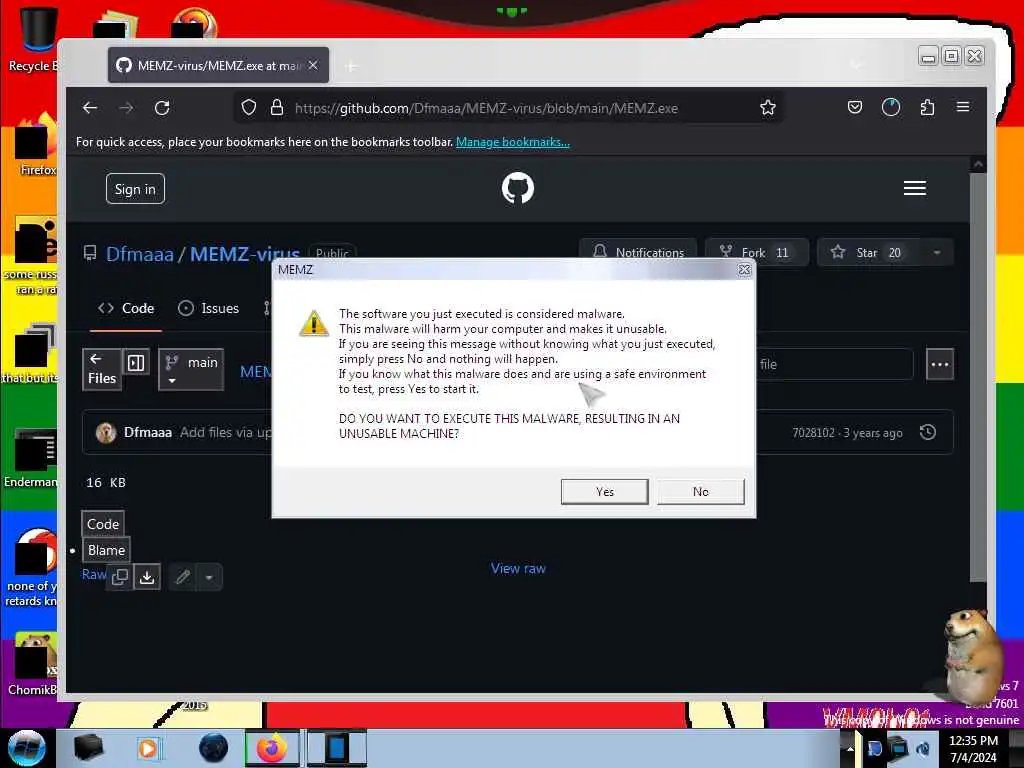Expand the edit options dropdown arrow
This screenshot has width=1024, height=768.
click(x=209, y=577)
